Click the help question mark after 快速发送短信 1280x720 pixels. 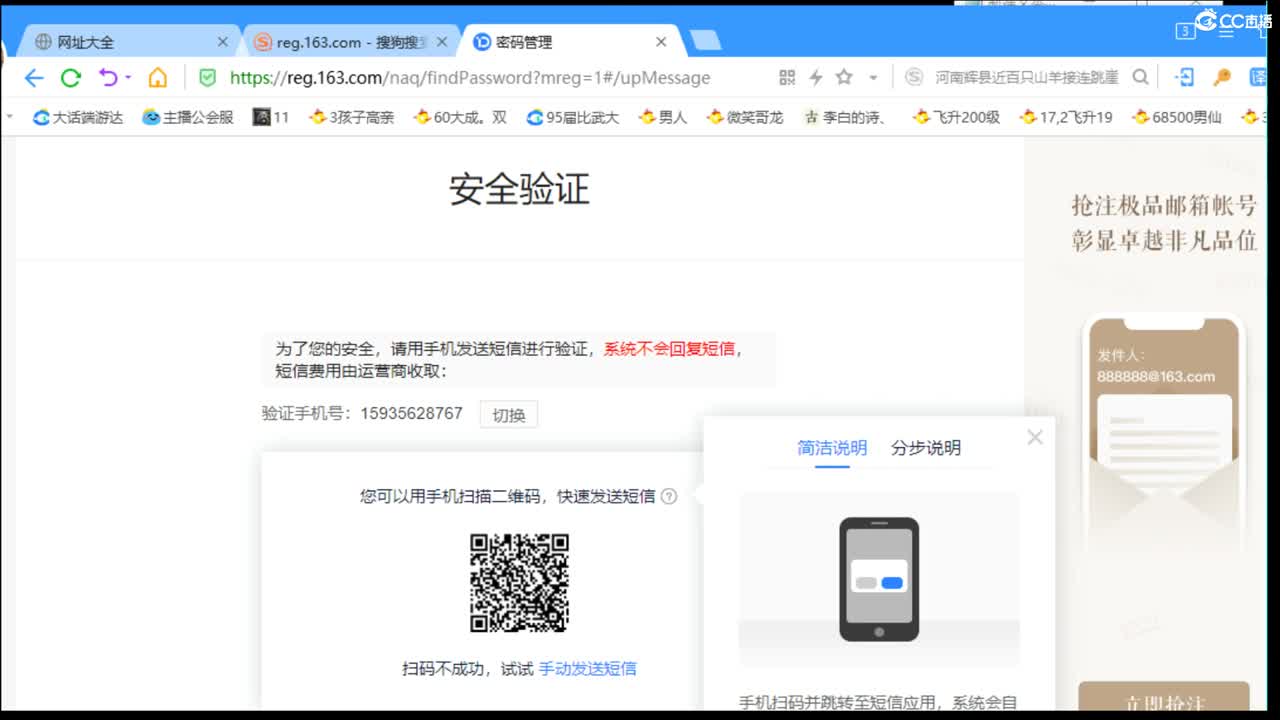tap(669, 496)
